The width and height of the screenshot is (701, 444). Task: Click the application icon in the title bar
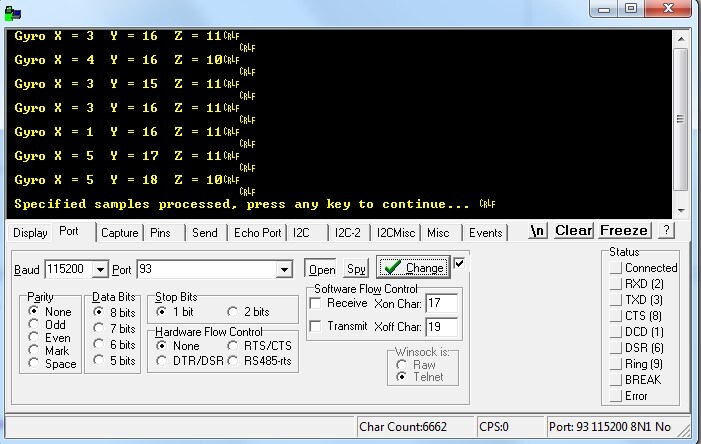[x=13, y=13]
